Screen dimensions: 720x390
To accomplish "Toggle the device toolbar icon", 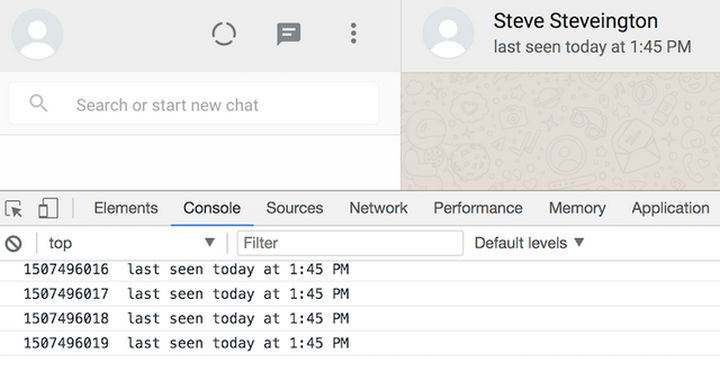I will click(48, 208).
